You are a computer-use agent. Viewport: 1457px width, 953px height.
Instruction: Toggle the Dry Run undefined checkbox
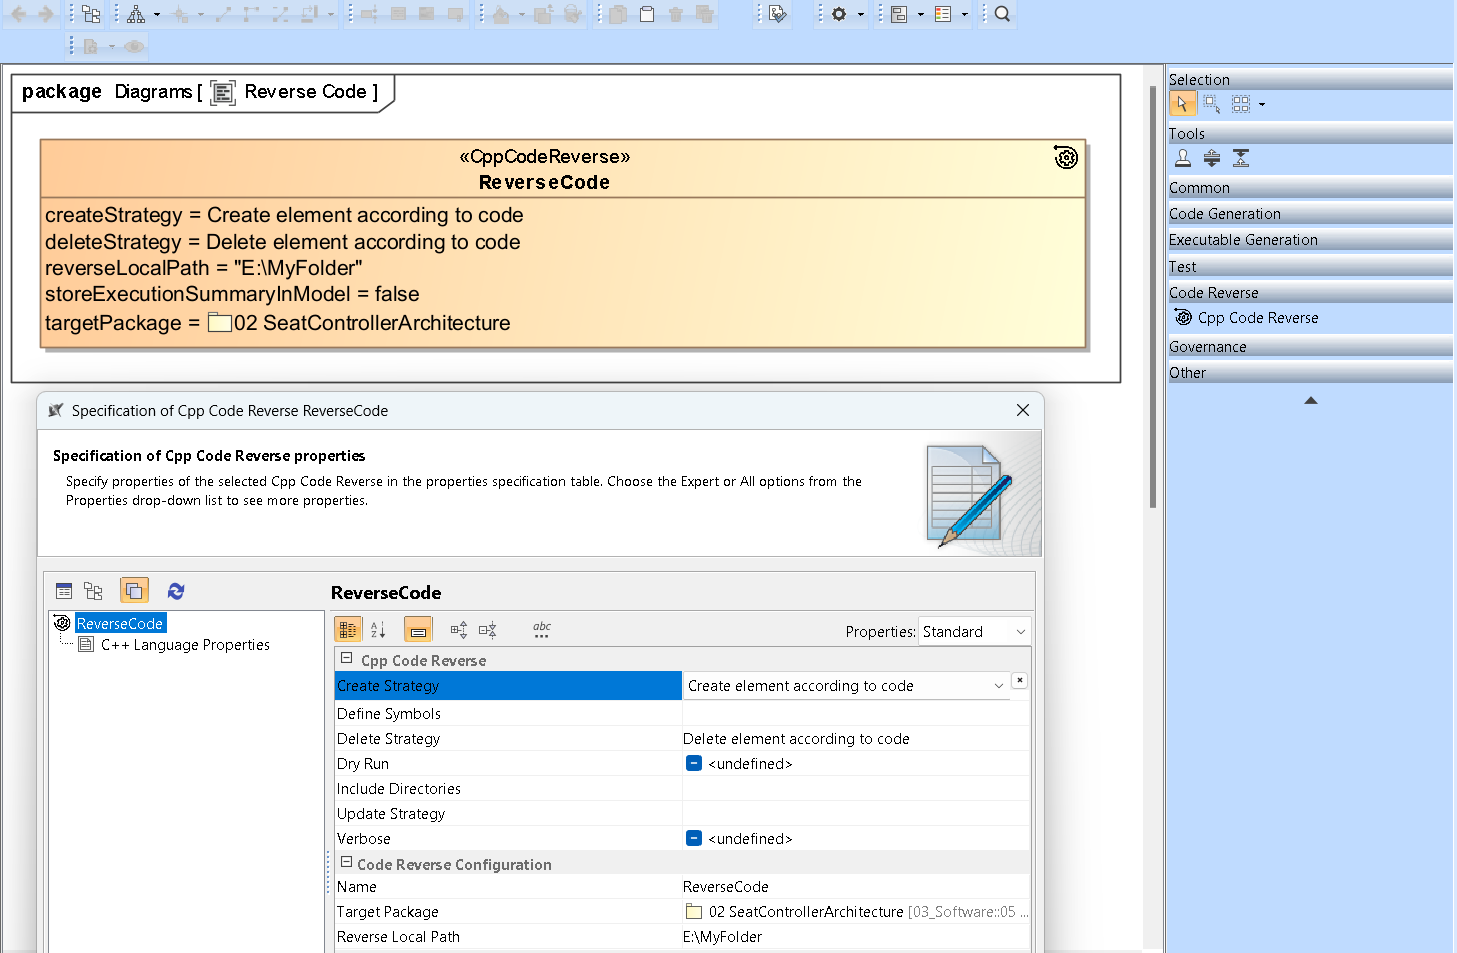(694, 763)
